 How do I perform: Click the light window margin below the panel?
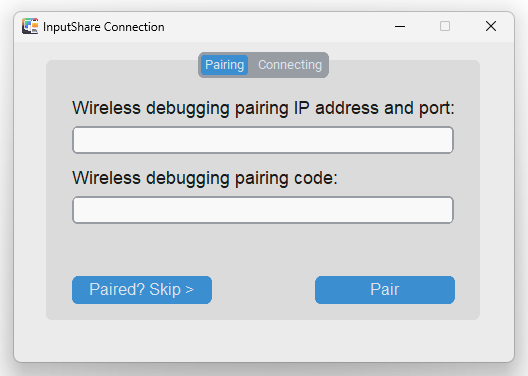point(264,340)
